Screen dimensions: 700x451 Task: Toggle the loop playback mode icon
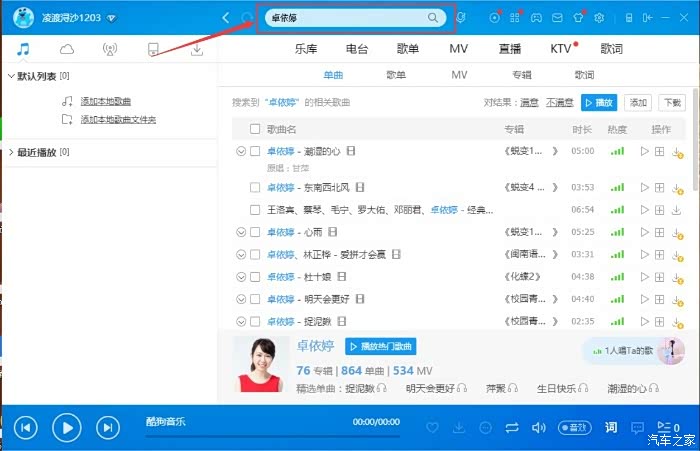tap(512, 427)
